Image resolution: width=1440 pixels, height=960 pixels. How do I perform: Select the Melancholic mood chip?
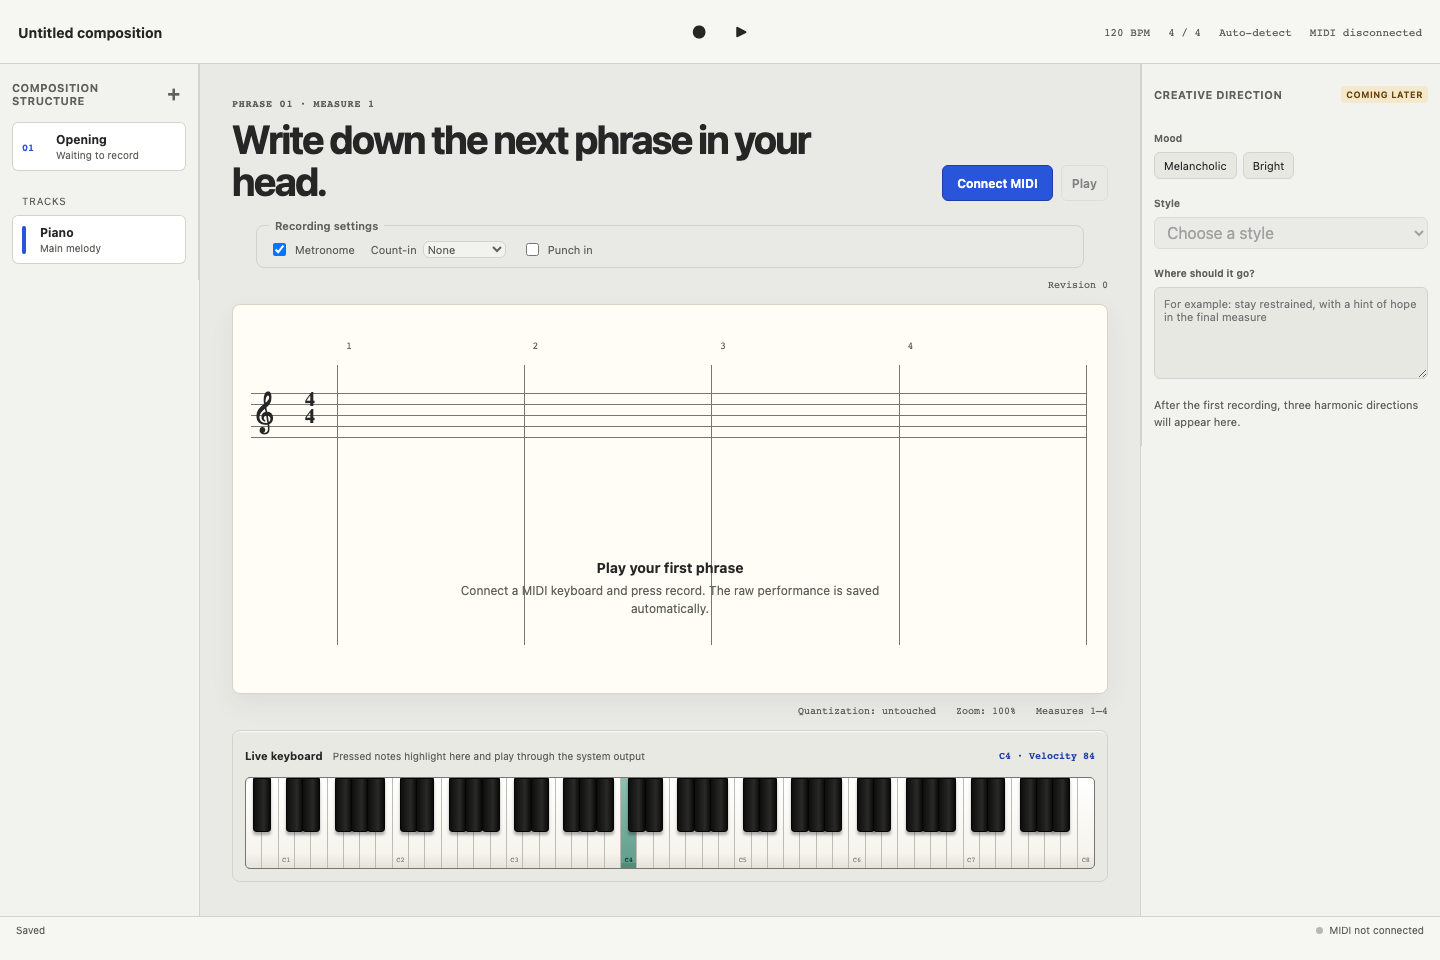(x=1195, y=166)
